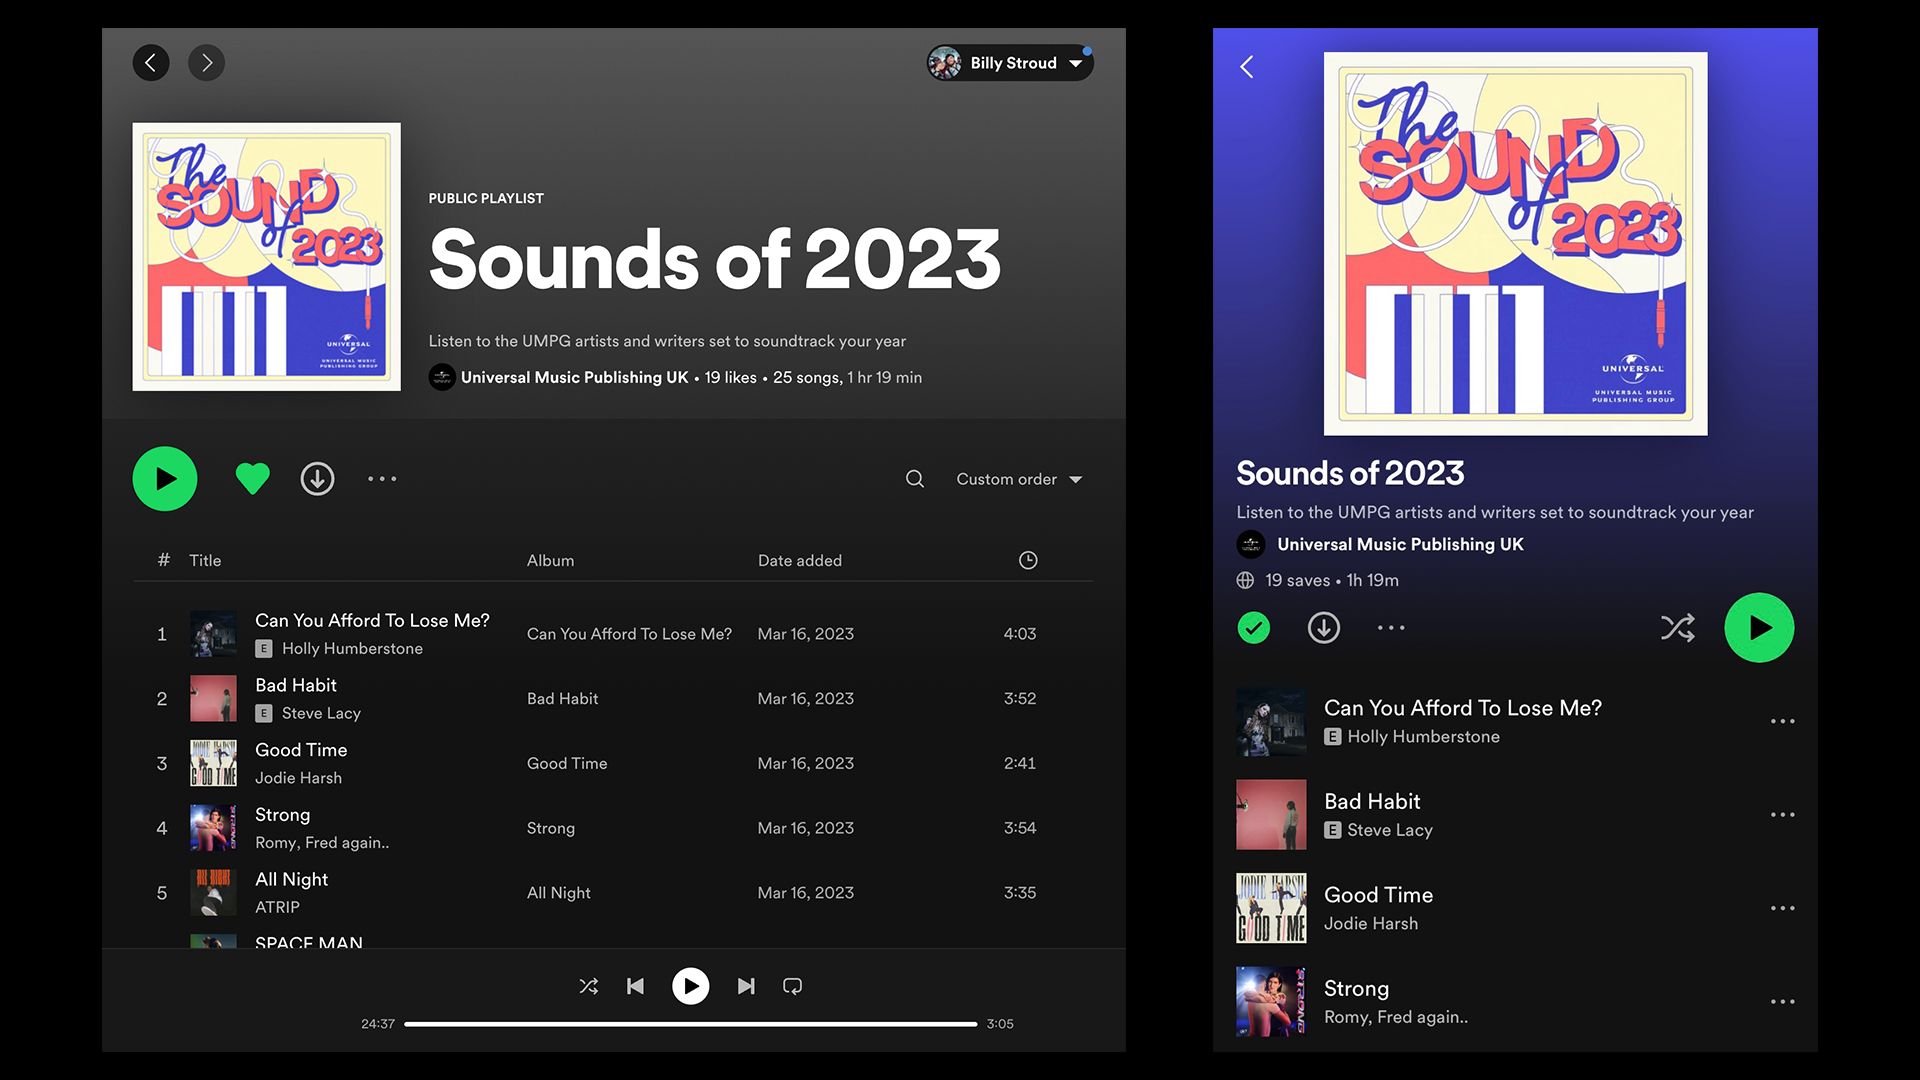Tap the green saved checkmark in mobile view
The image size is (1920, 1080).
pos(1254,628)
